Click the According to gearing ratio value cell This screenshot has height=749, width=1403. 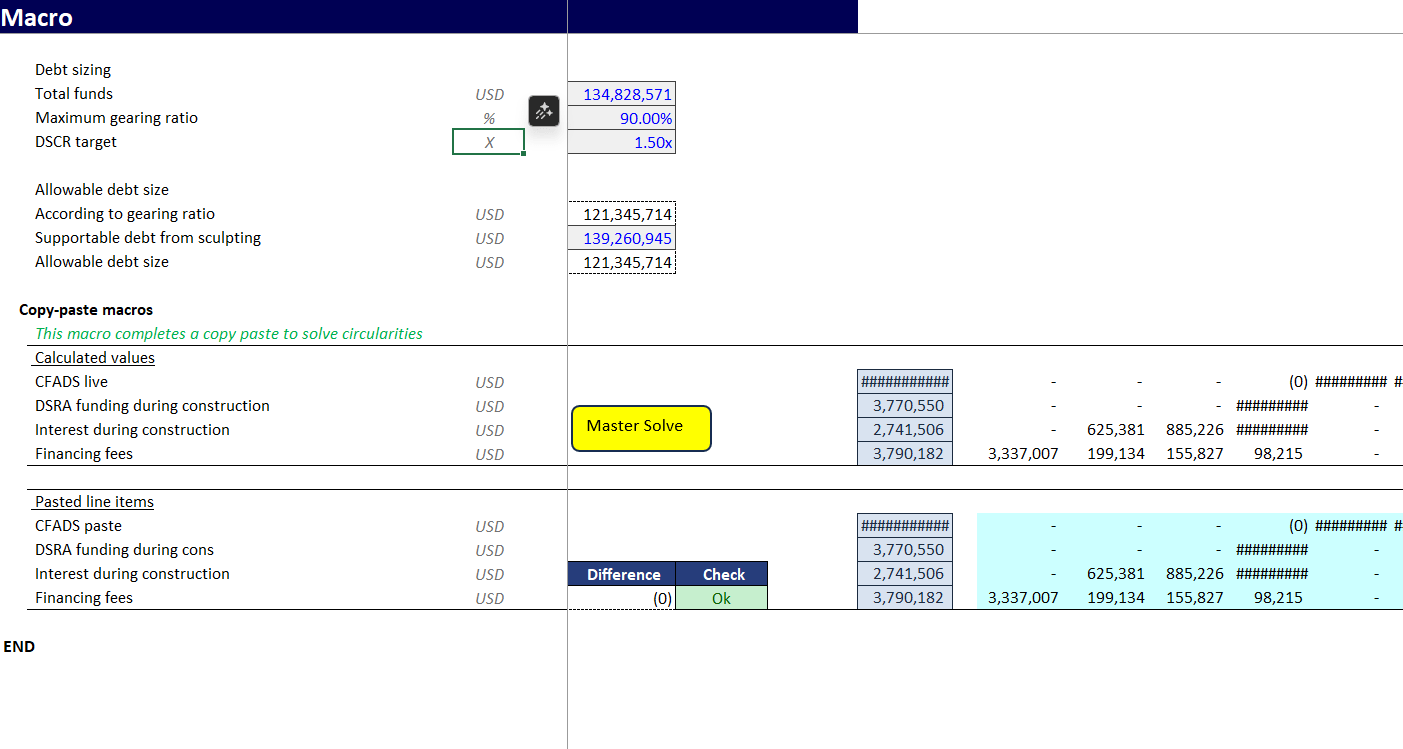(x=621, y=214)
